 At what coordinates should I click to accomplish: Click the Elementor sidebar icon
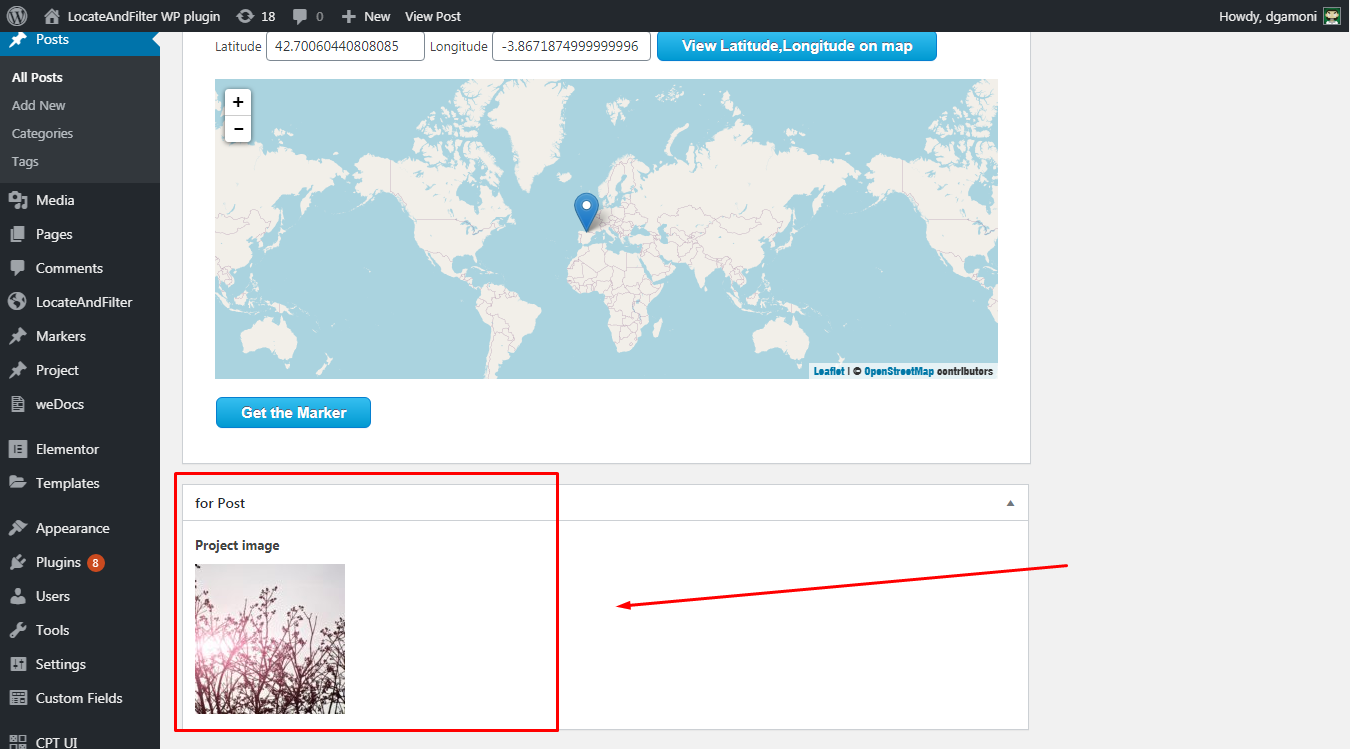coord(18,449)
